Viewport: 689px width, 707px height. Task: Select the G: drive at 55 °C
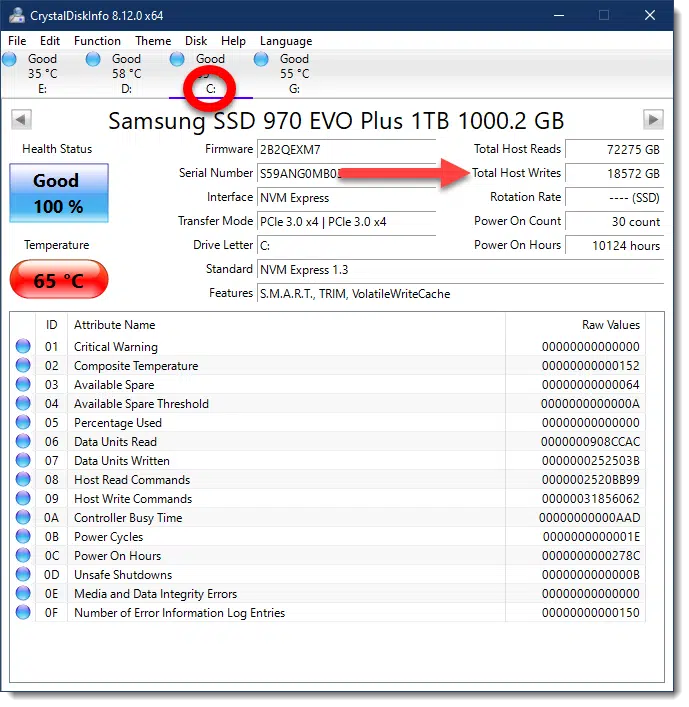(x=294, y=73)
